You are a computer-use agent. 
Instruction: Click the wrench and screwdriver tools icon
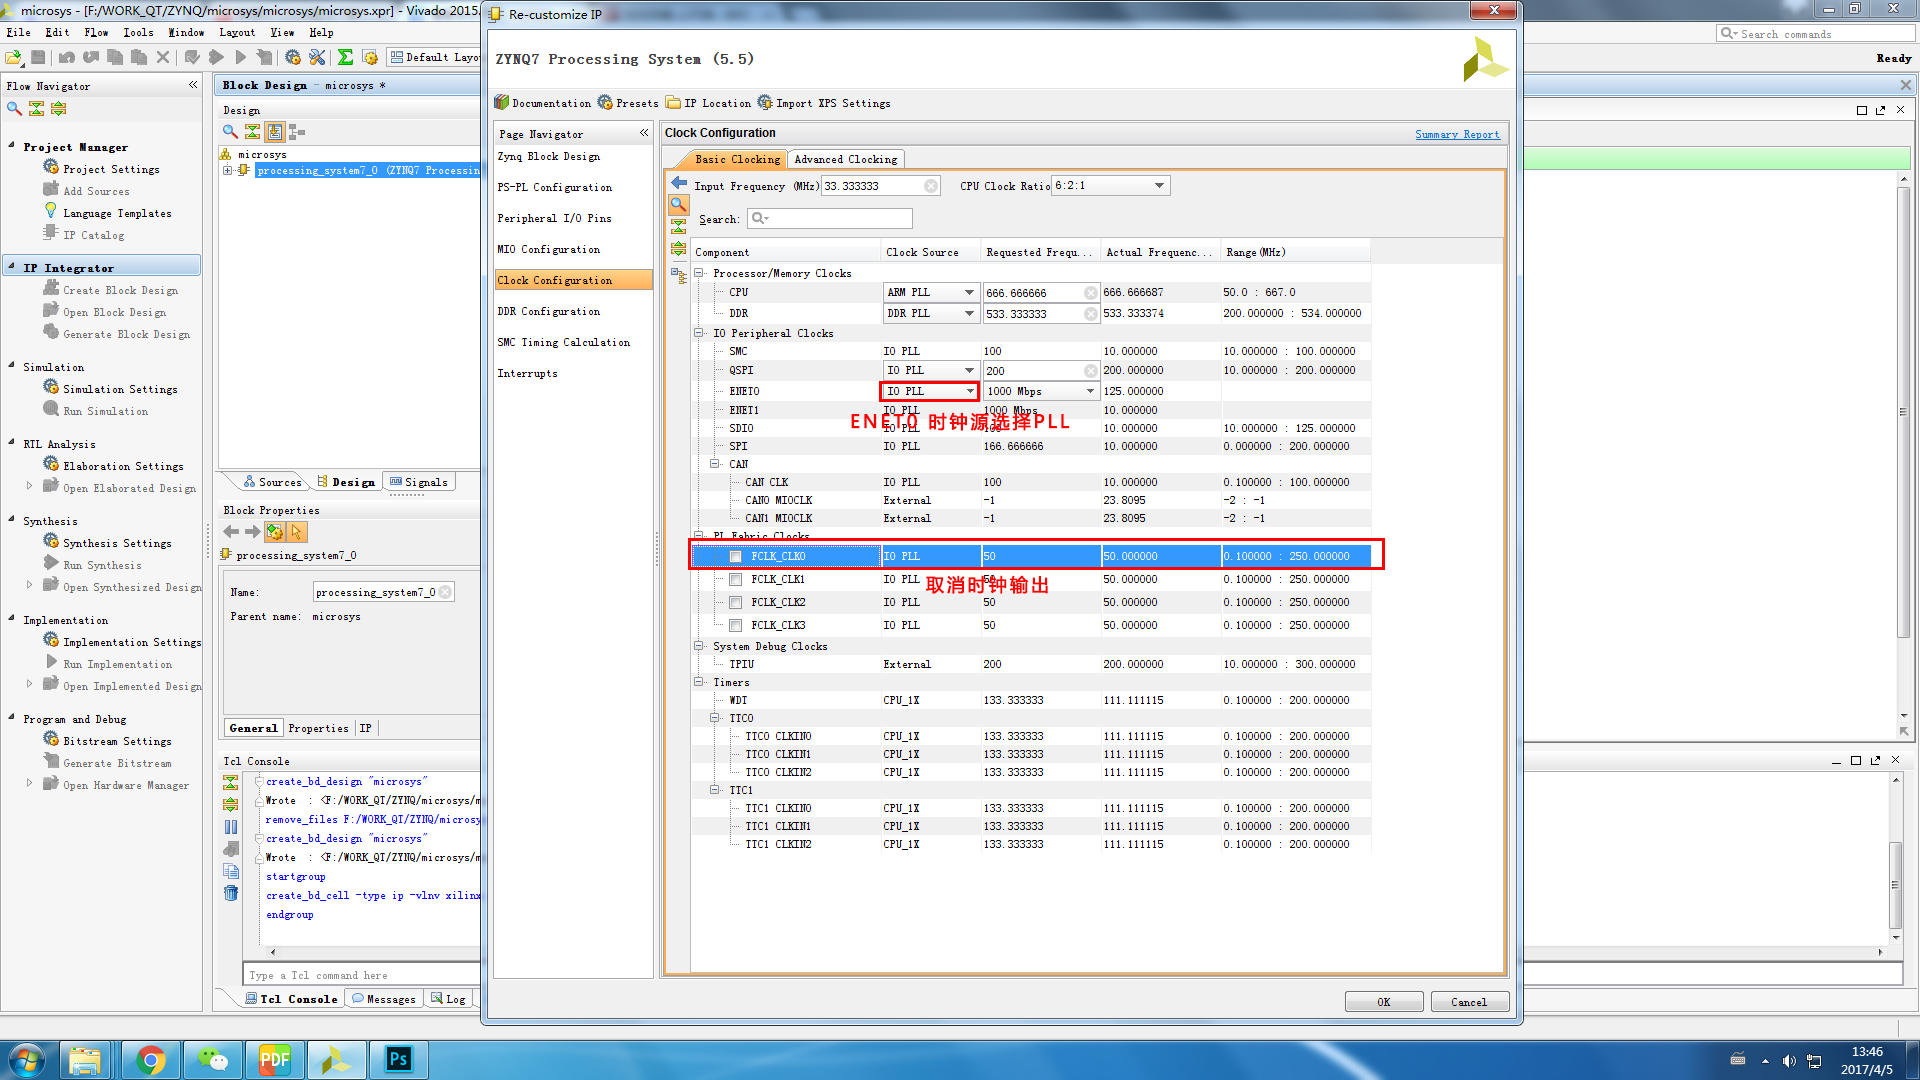317,57
